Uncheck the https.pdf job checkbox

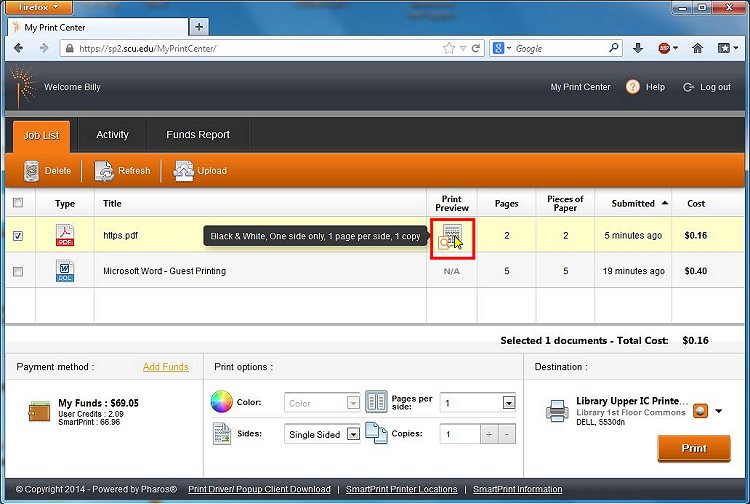tap(18, 236)
